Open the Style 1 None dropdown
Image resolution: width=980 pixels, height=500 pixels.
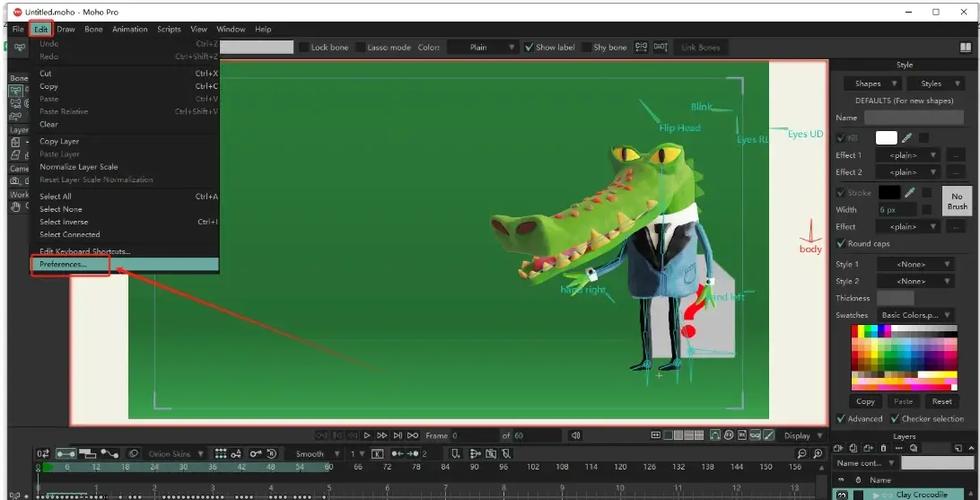[916, 264]
